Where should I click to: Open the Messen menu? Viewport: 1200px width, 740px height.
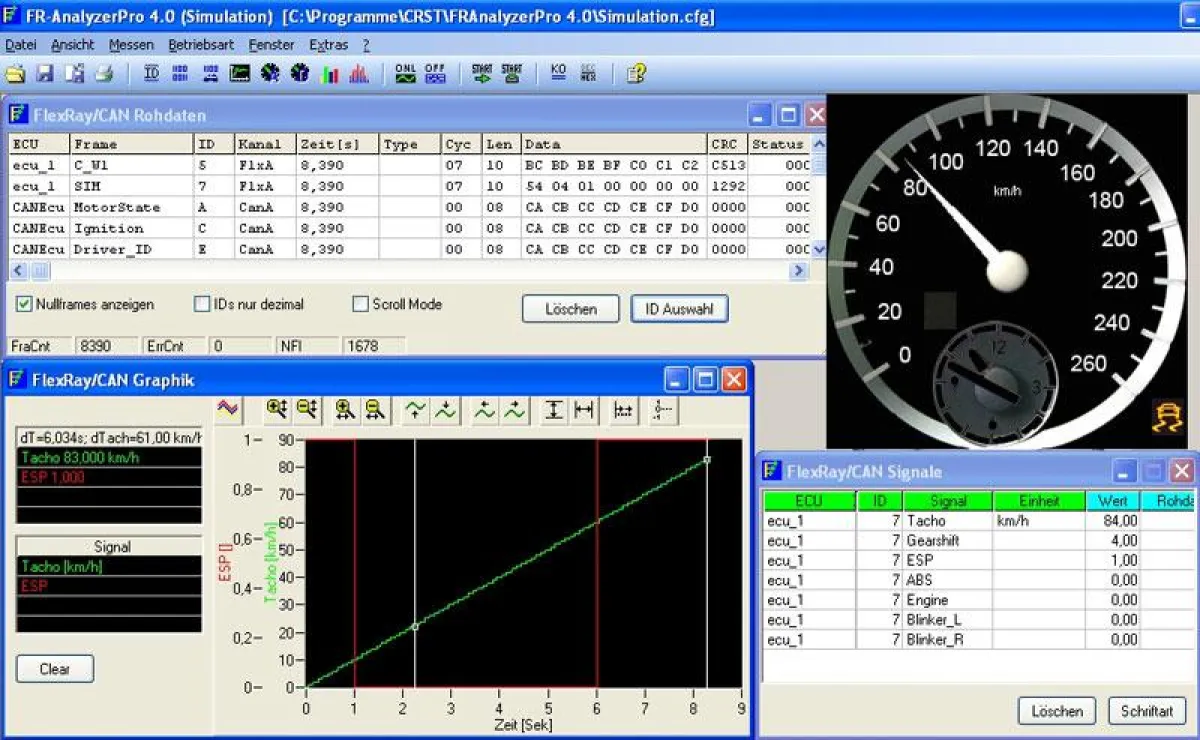[131, 45]
